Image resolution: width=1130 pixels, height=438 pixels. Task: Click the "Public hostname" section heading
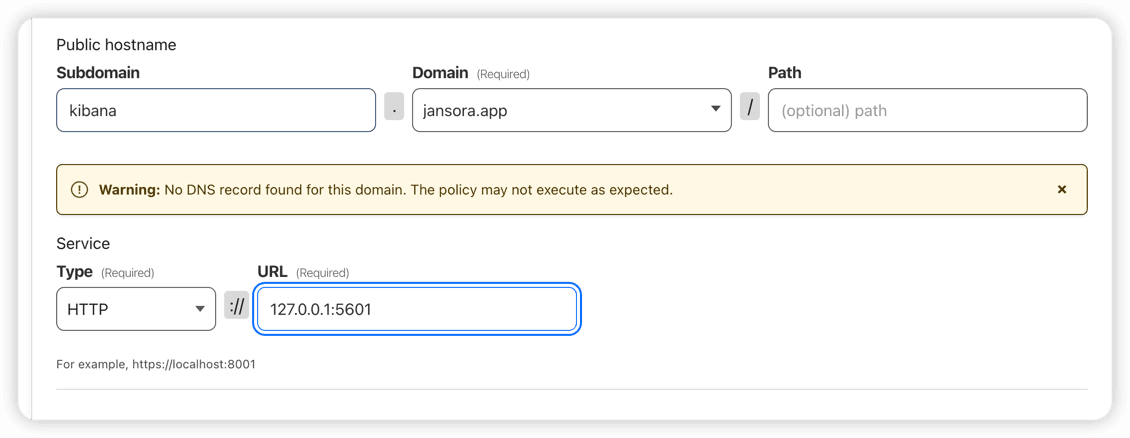click(116, 45)
